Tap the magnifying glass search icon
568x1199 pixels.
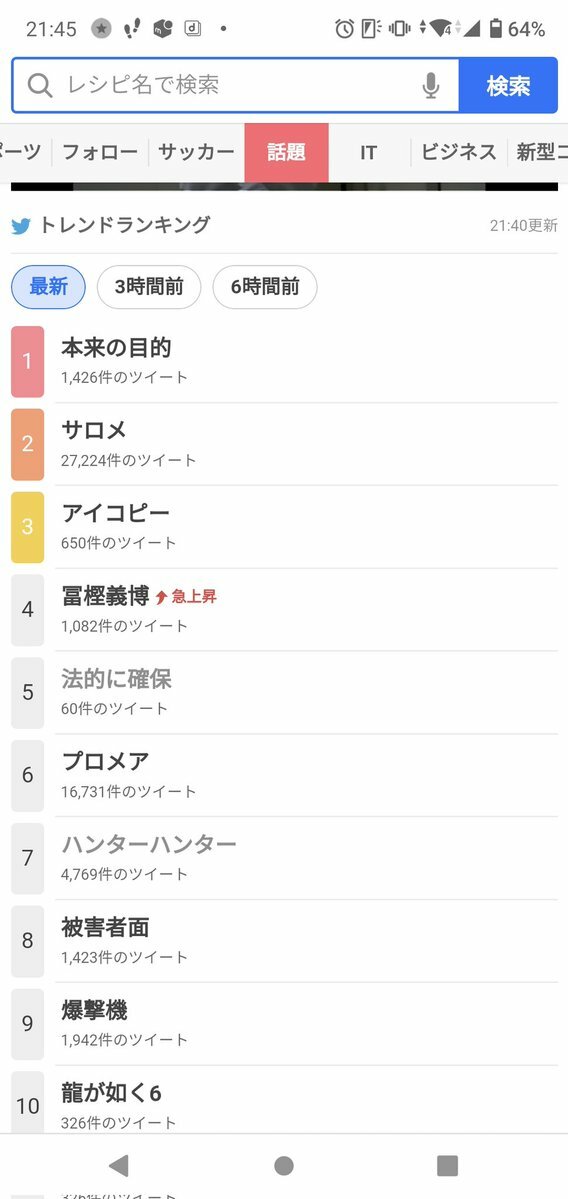(x=40, y=86)
